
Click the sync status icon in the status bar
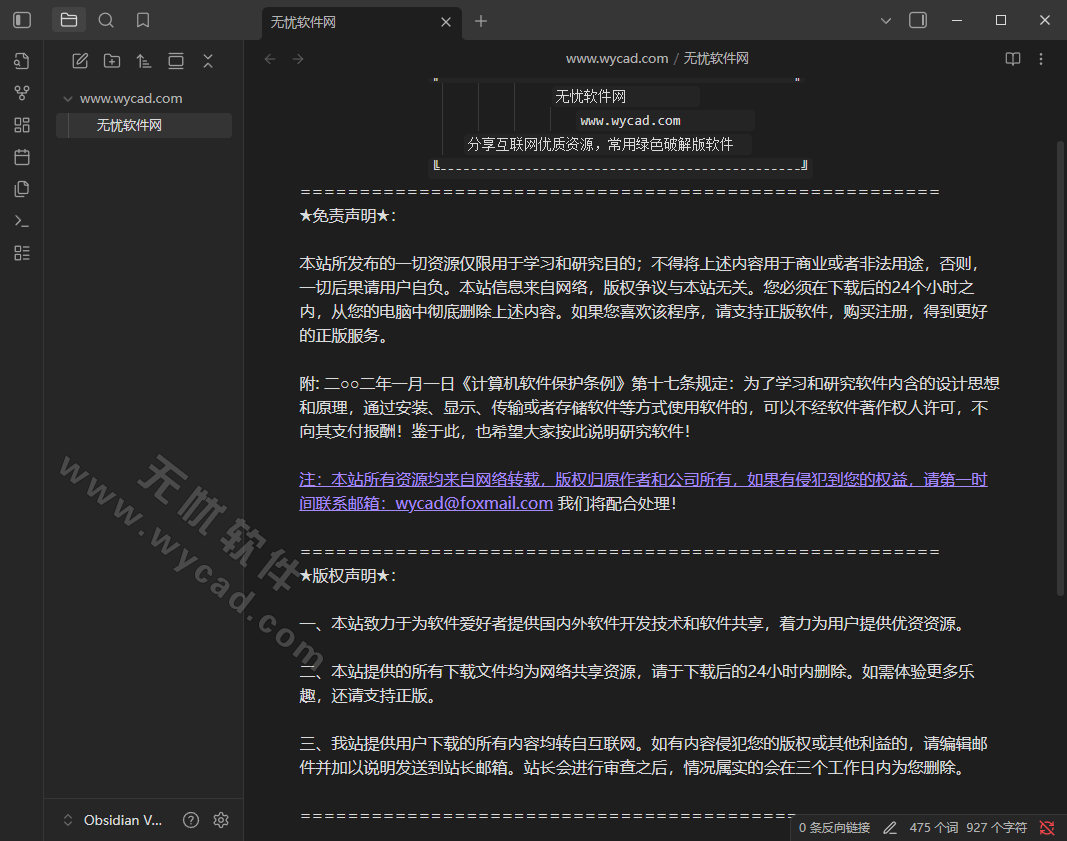point(1046,828)
